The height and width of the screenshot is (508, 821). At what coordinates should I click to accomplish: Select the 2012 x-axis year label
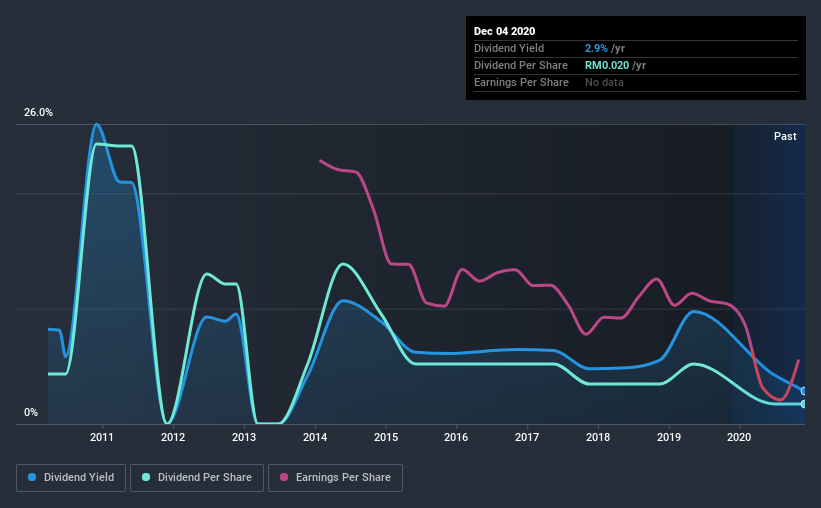coord(173,437)
